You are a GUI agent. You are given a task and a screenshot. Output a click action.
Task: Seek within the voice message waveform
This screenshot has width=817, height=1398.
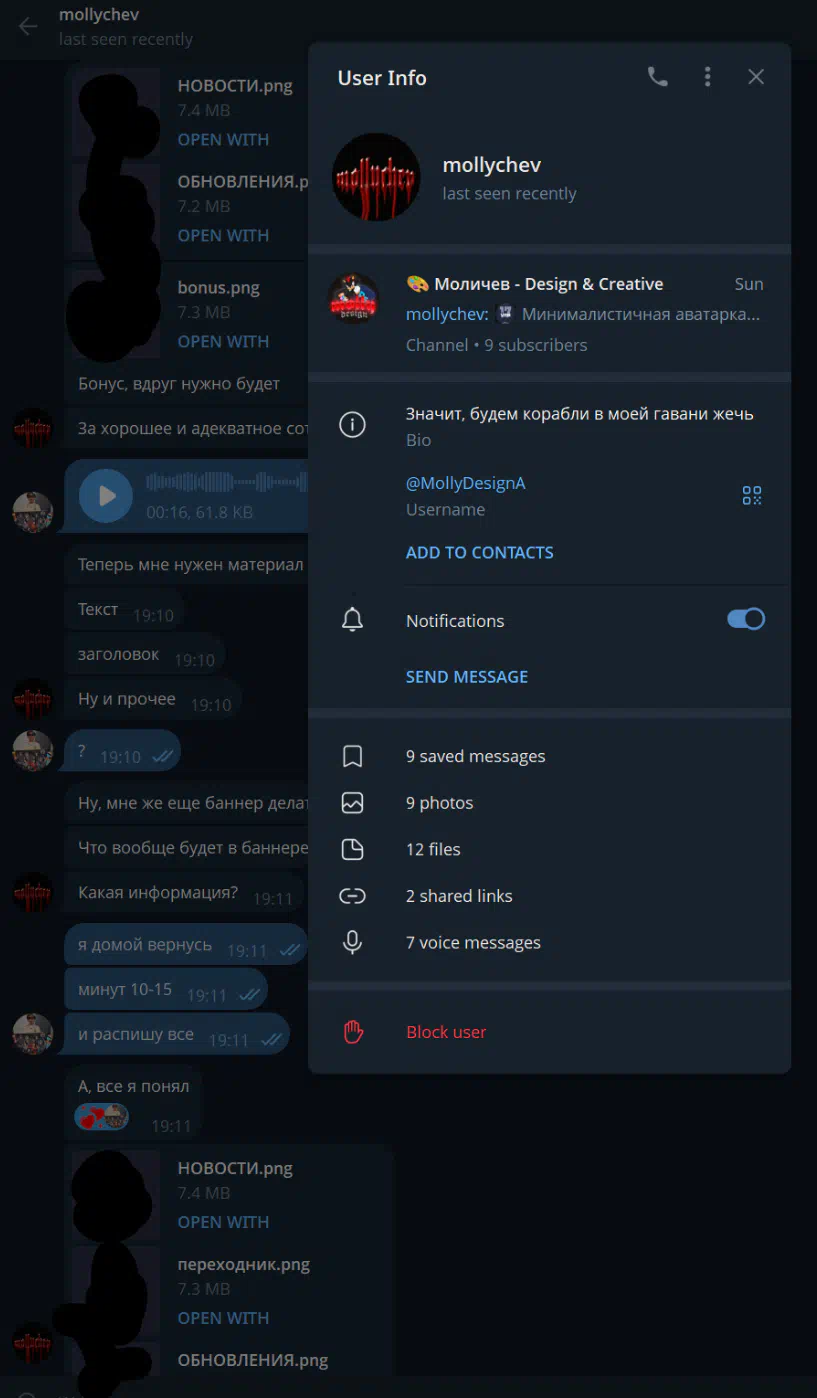pos(226,483)
